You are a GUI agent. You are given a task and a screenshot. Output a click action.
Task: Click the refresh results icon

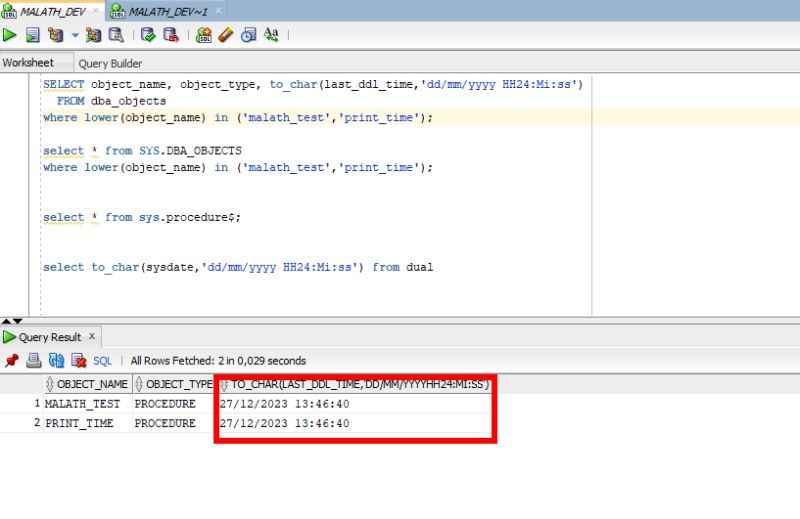[56, 361]
